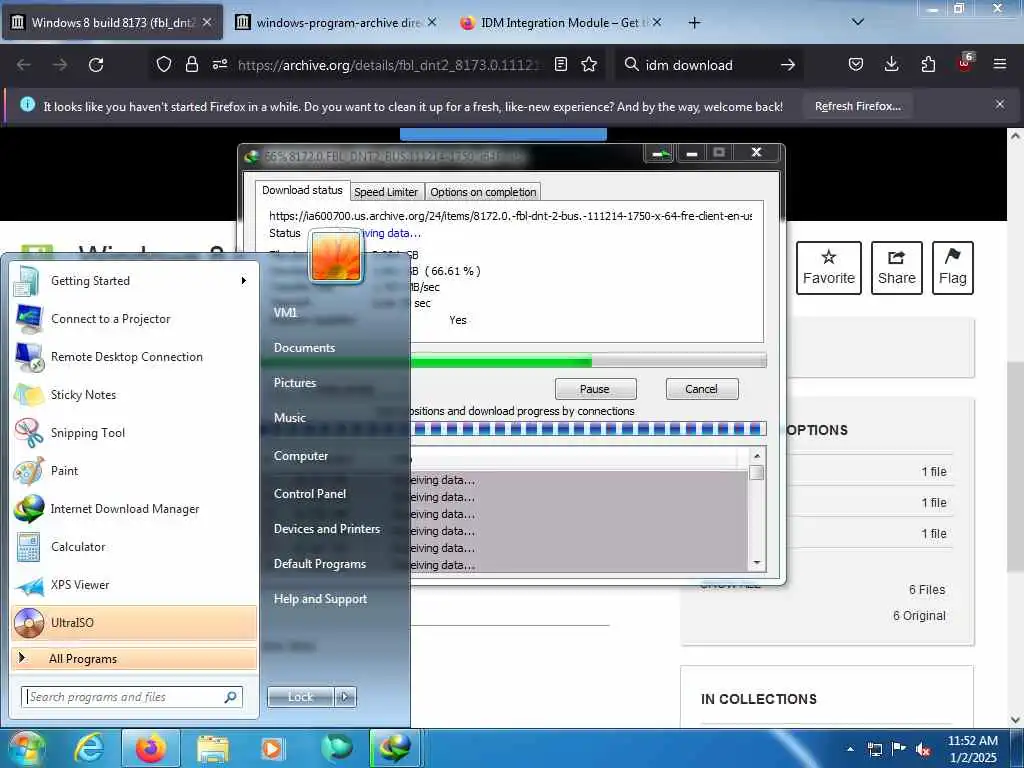
Task: Open Help and Support
Action: (x=336, y=599)
